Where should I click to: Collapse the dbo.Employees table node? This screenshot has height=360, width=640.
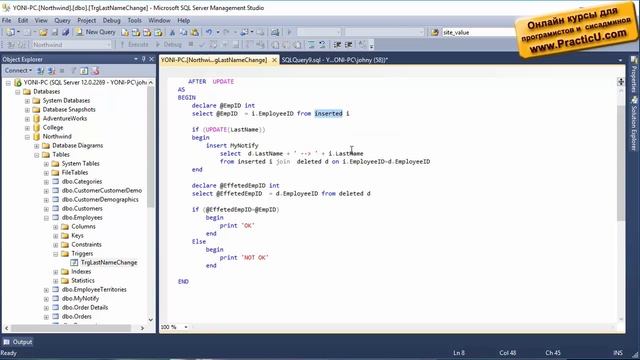tap(46, 218)
